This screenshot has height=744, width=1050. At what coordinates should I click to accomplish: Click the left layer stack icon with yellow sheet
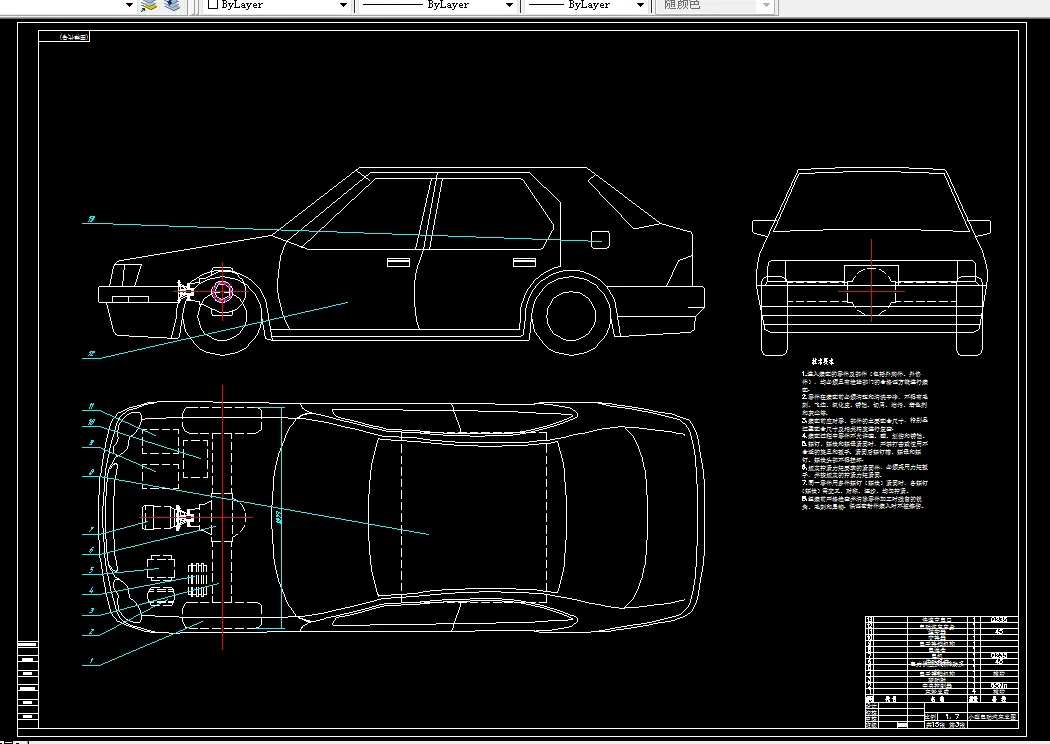[149, 5]
